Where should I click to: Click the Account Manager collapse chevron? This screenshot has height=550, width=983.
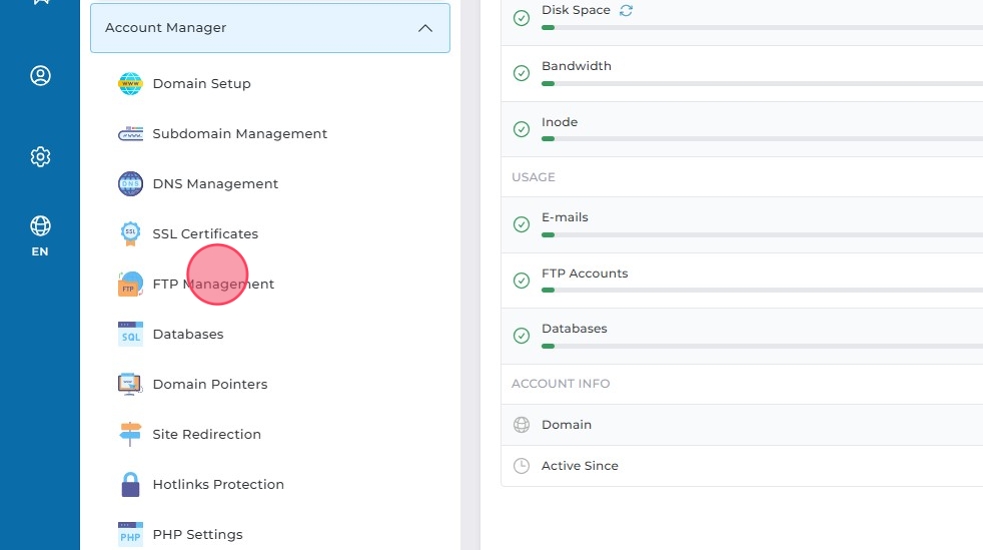tap(425, 28)
